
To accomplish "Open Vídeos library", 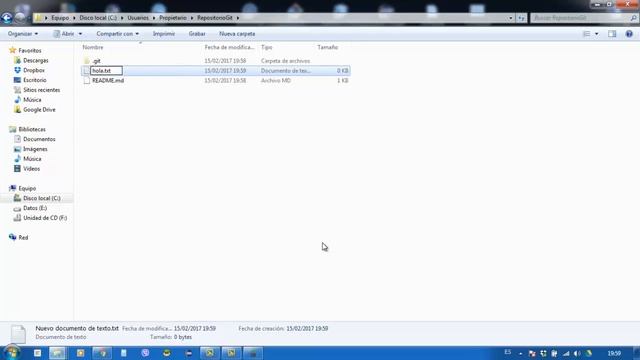I will (x=31, y=169).
